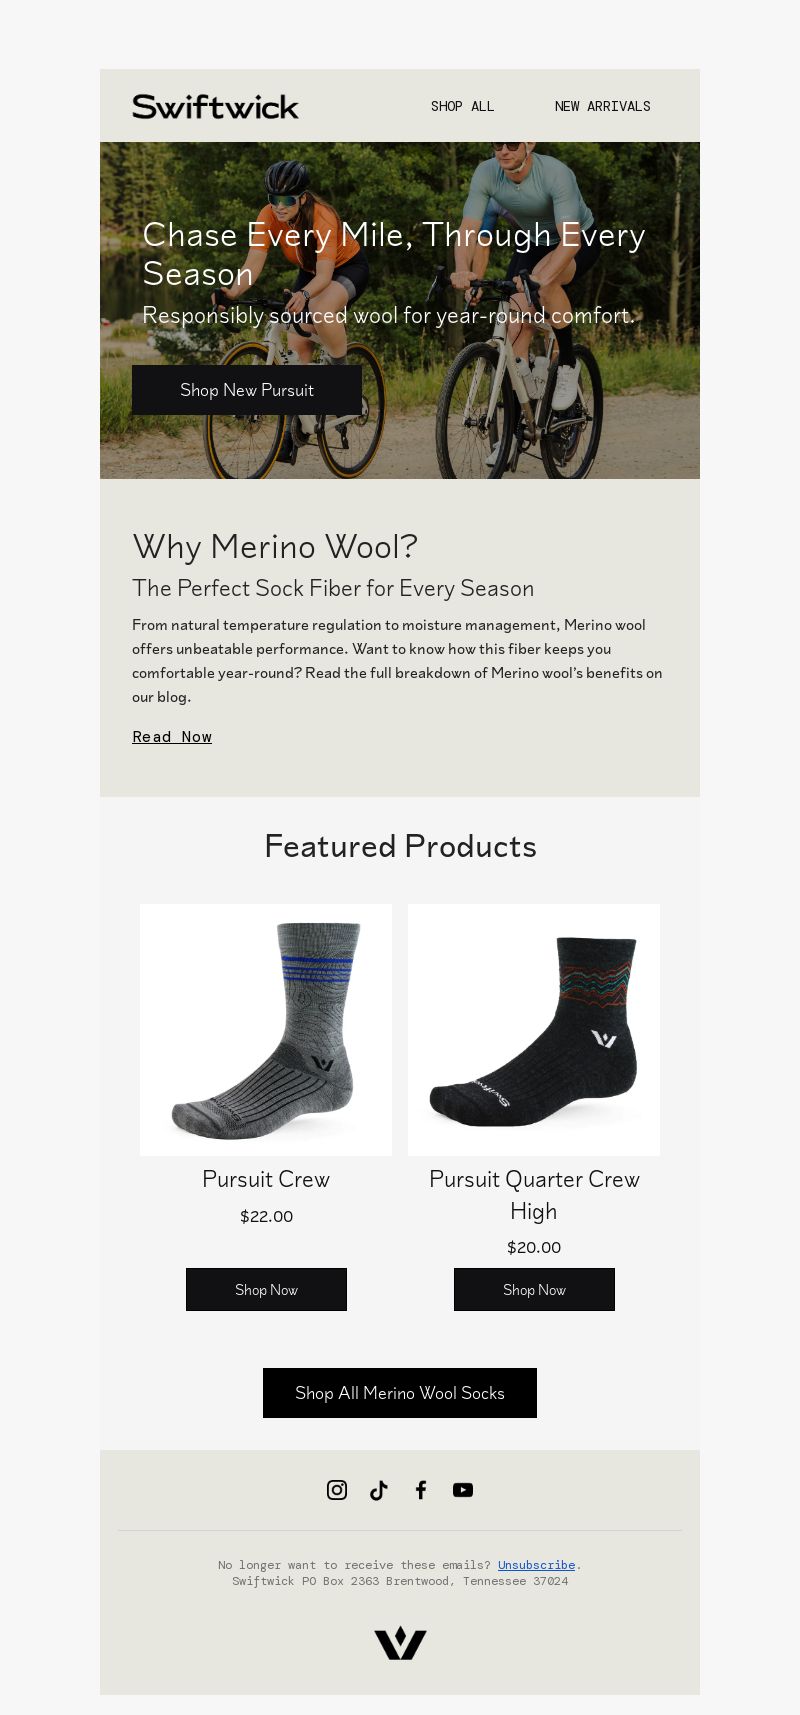Open the SHOP ALL menu link

click(462, 106)
